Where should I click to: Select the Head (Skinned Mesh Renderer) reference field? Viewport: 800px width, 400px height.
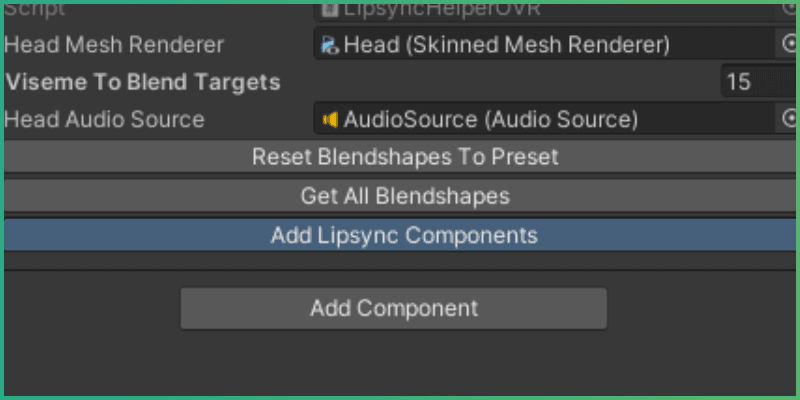click(x=540, y=45)
